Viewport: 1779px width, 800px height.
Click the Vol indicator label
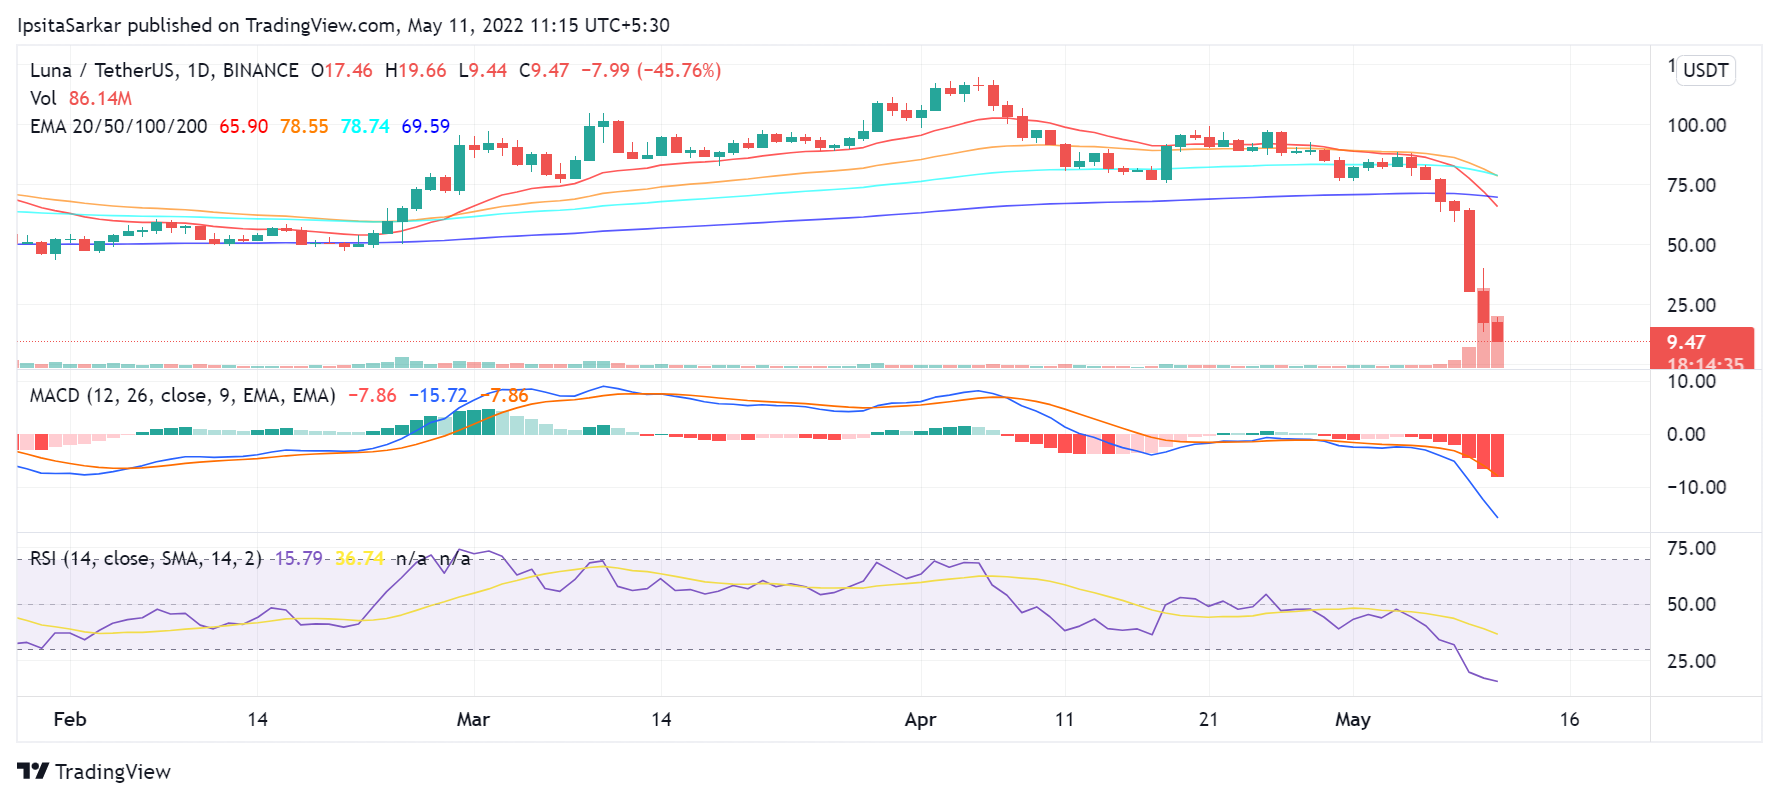click(43, 98)
